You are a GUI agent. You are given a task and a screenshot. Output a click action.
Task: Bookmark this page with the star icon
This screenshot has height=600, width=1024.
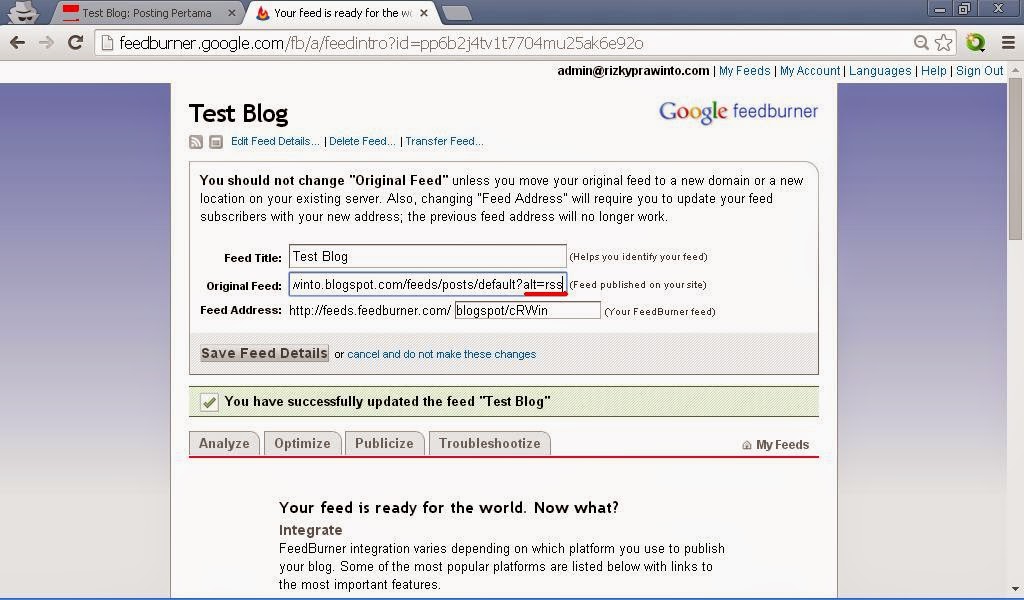point(943,43)
